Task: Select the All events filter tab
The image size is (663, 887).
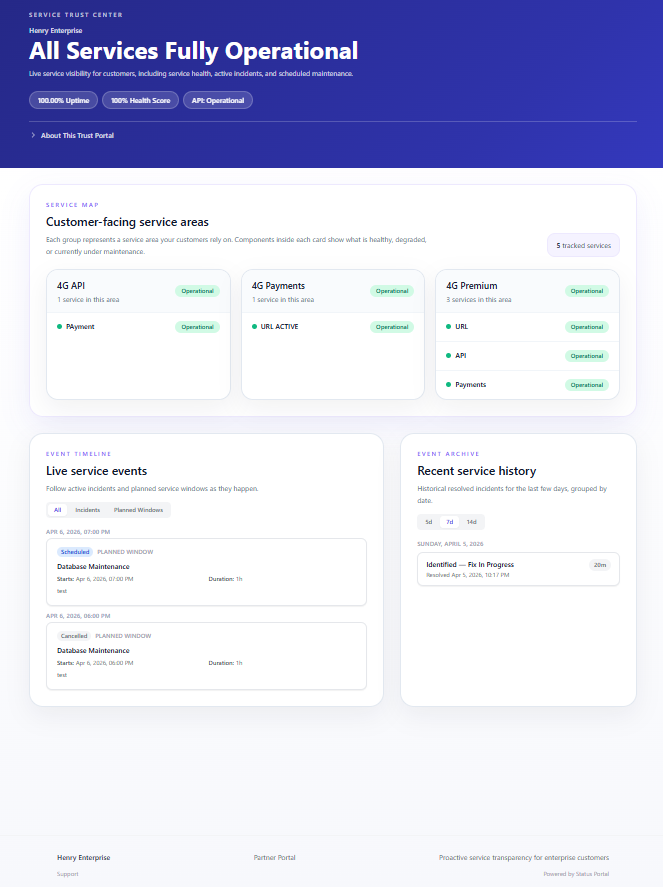Action: click(57, 510)
